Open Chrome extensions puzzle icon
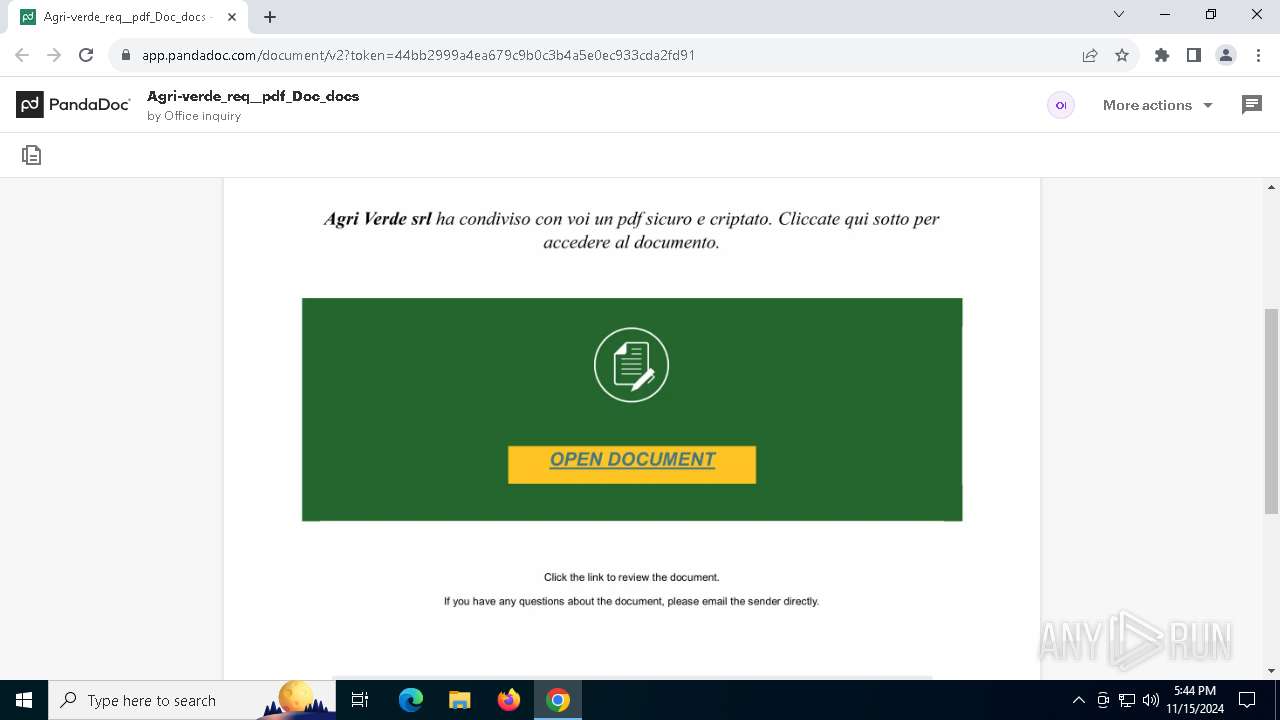Viewport: 1280px width, 720px height. [1162, 55]
